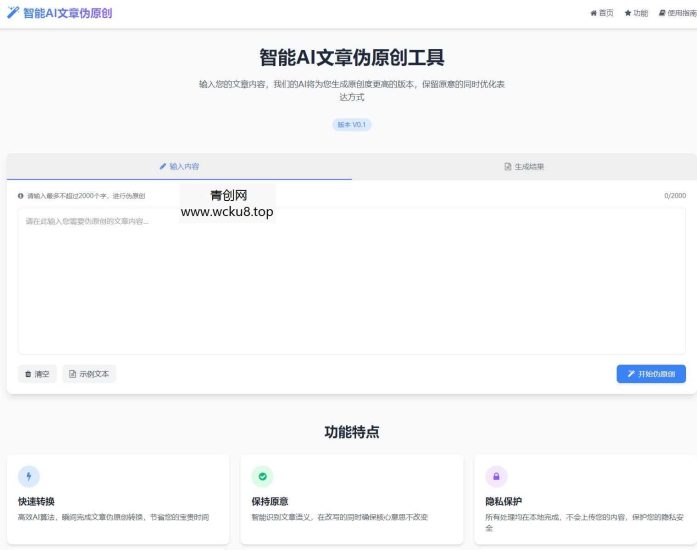Screen dimensions: 697x550
Task: Focus the article text input area
Action: [x=352, y=281]
